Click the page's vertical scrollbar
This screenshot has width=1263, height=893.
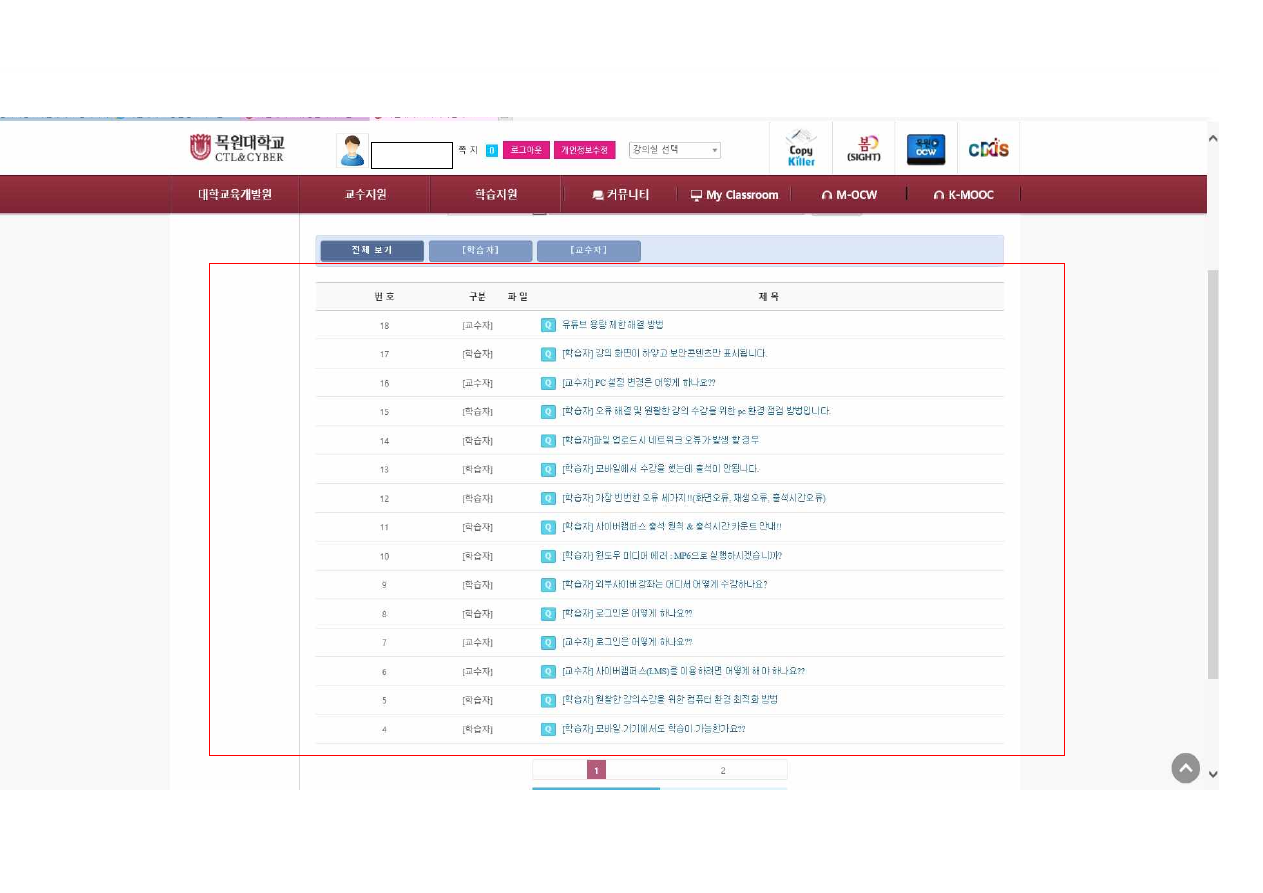pos(1213,470)
